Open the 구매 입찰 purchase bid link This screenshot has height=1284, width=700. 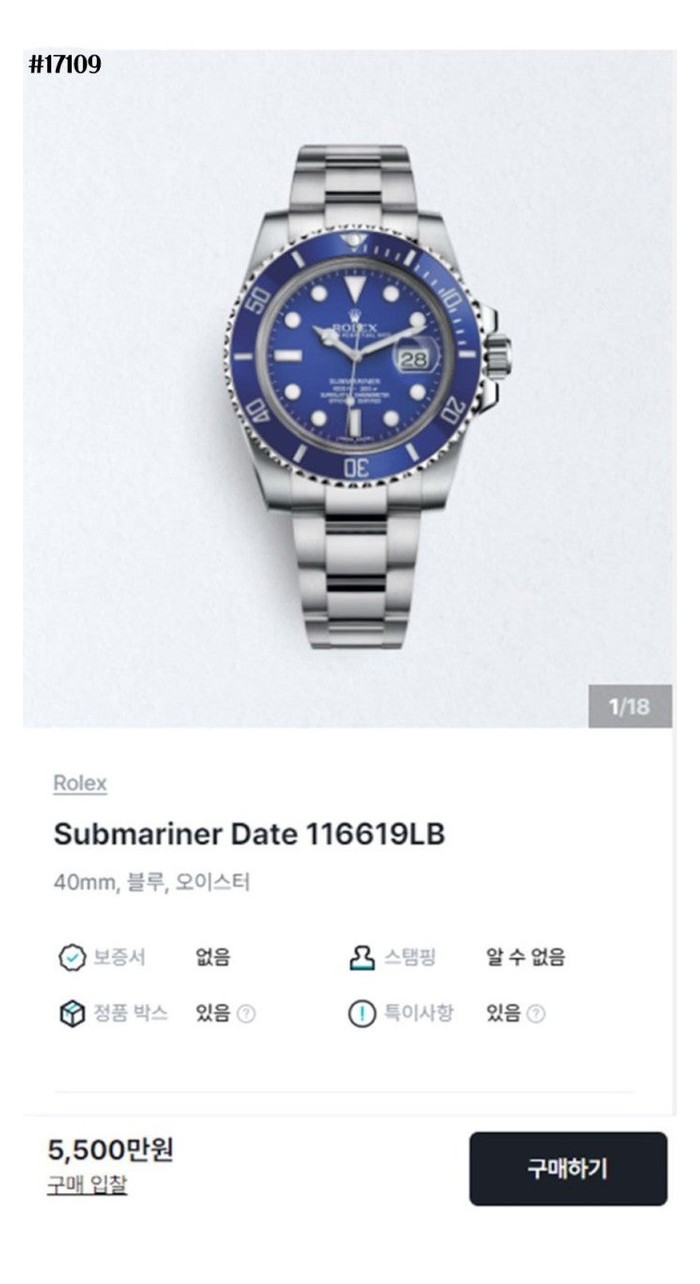click(x=87, y=1186)
